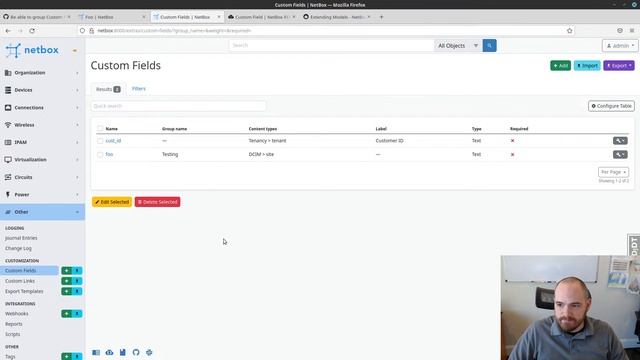
Task: Open the Firefox hamburger menu
Action: tap(631, 31)
